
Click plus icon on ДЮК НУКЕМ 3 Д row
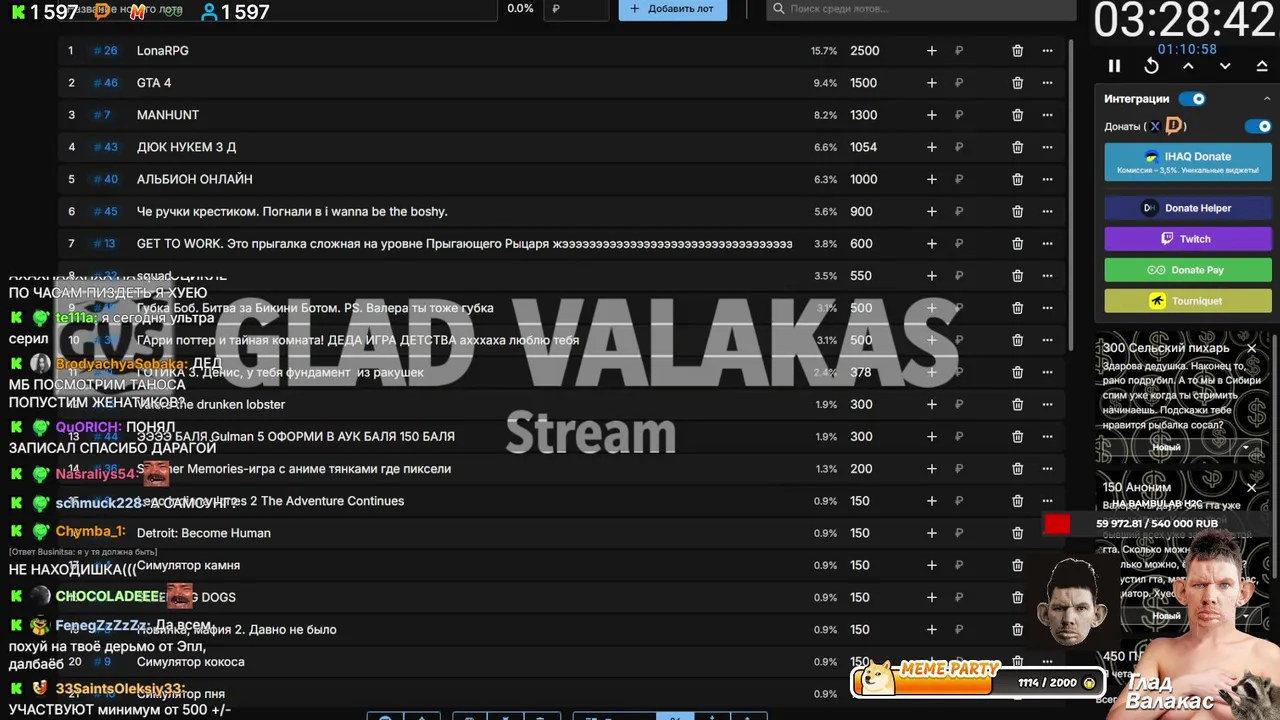pyautogui.click(x=931, y=147)
